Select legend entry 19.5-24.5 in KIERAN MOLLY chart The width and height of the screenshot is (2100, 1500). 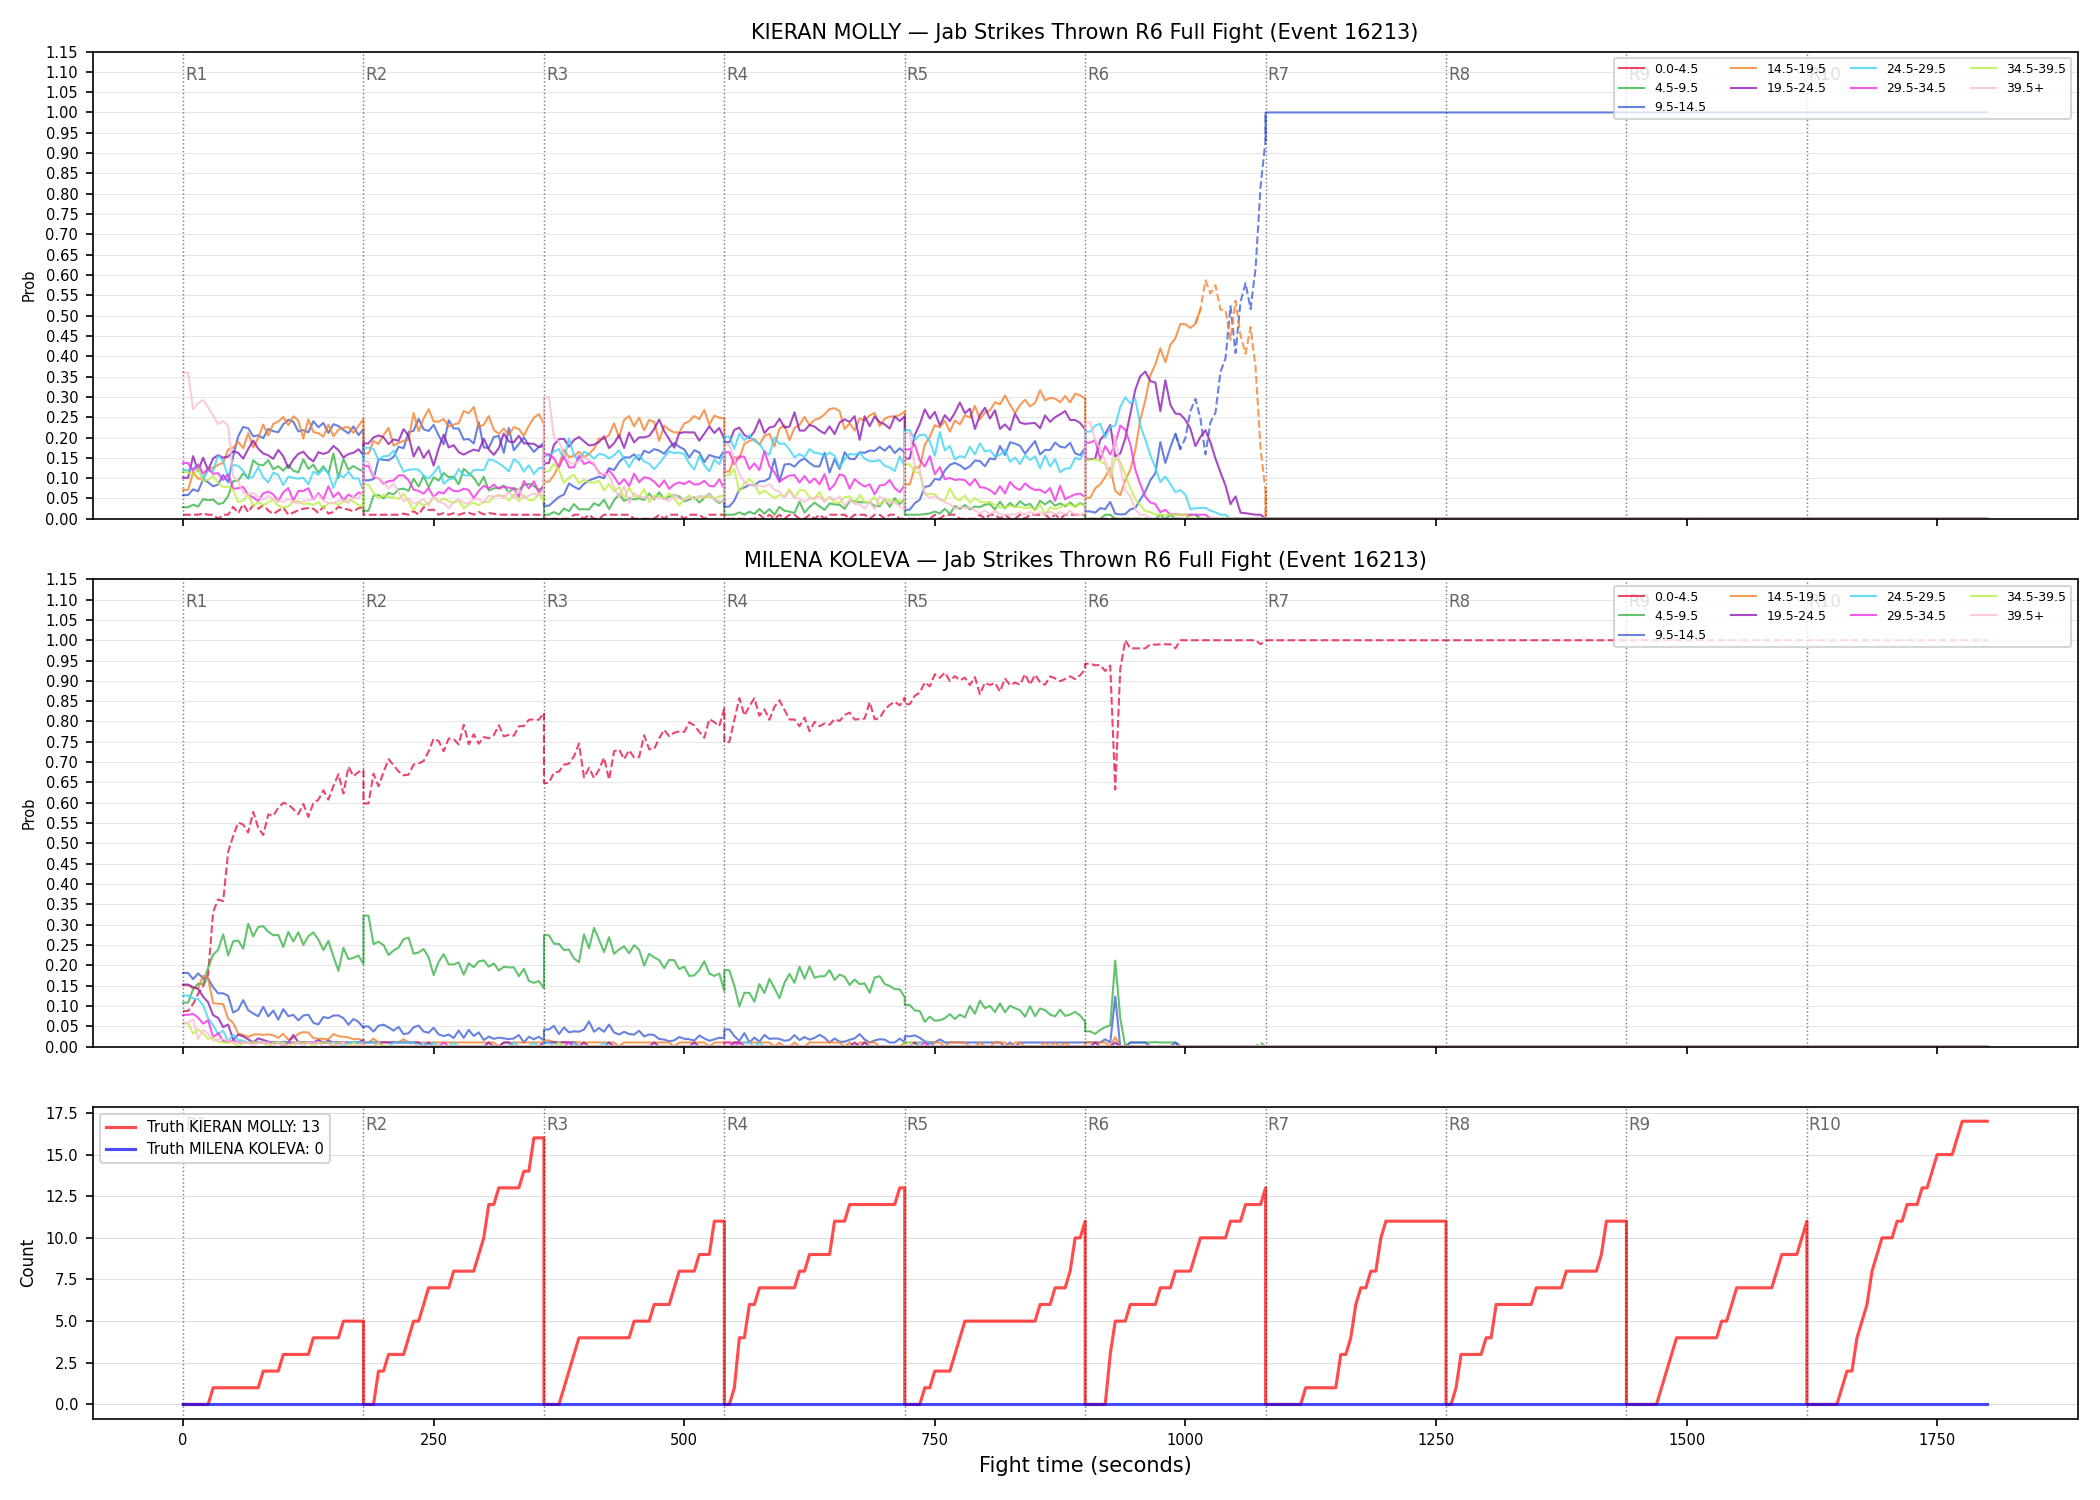tap(1778, 88)
